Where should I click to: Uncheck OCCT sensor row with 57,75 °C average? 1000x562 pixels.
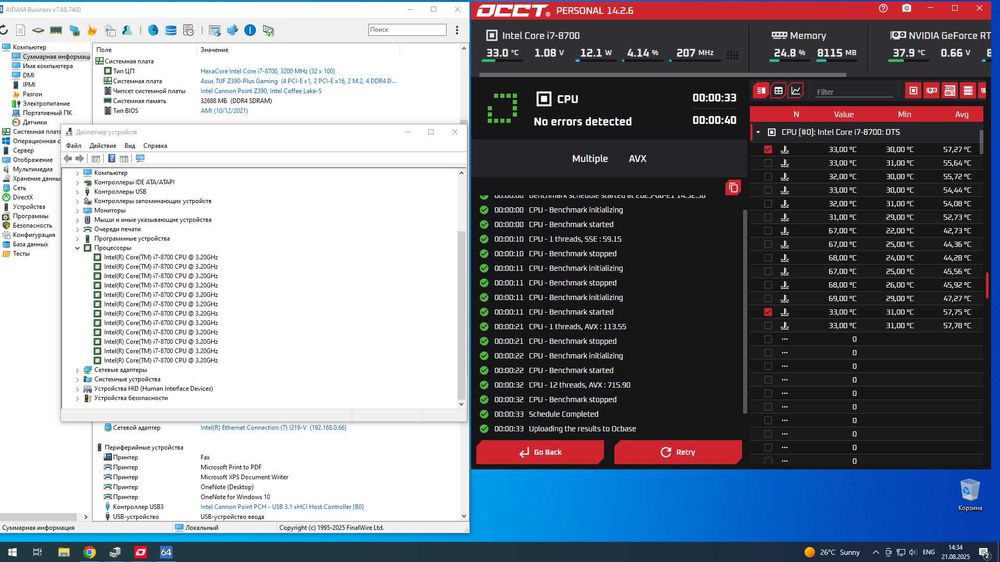[x=768, y=312]
